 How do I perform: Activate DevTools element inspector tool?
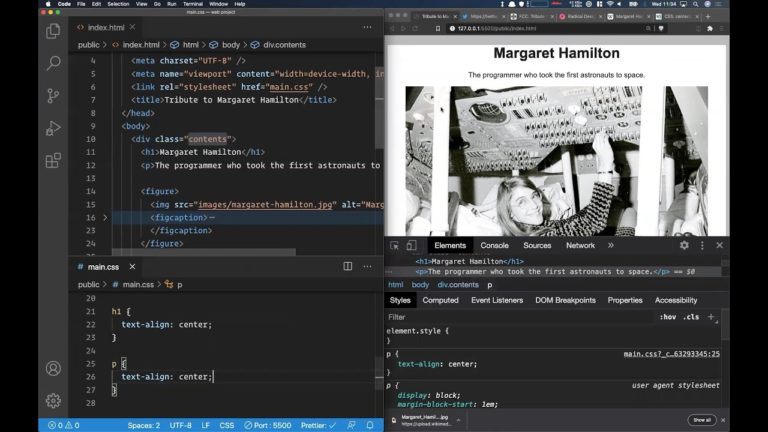[394, 245]
